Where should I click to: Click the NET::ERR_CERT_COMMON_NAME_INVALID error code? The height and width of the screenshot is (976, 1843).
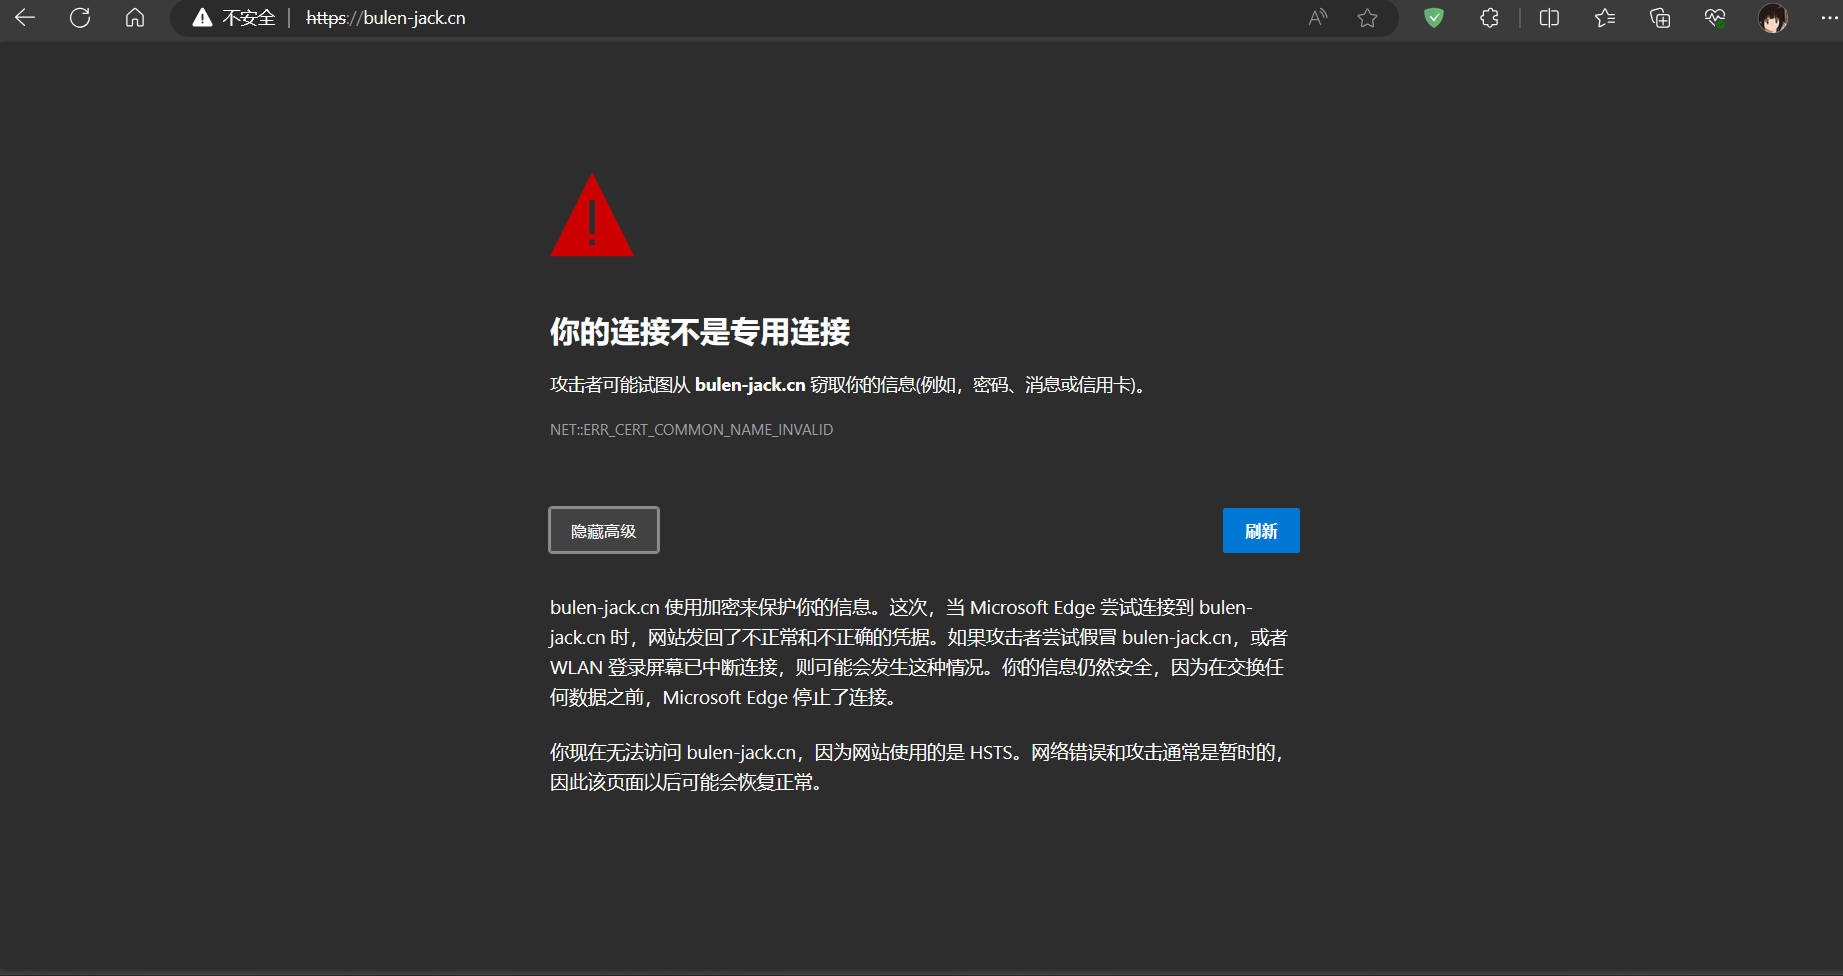[x=691, y=430]
